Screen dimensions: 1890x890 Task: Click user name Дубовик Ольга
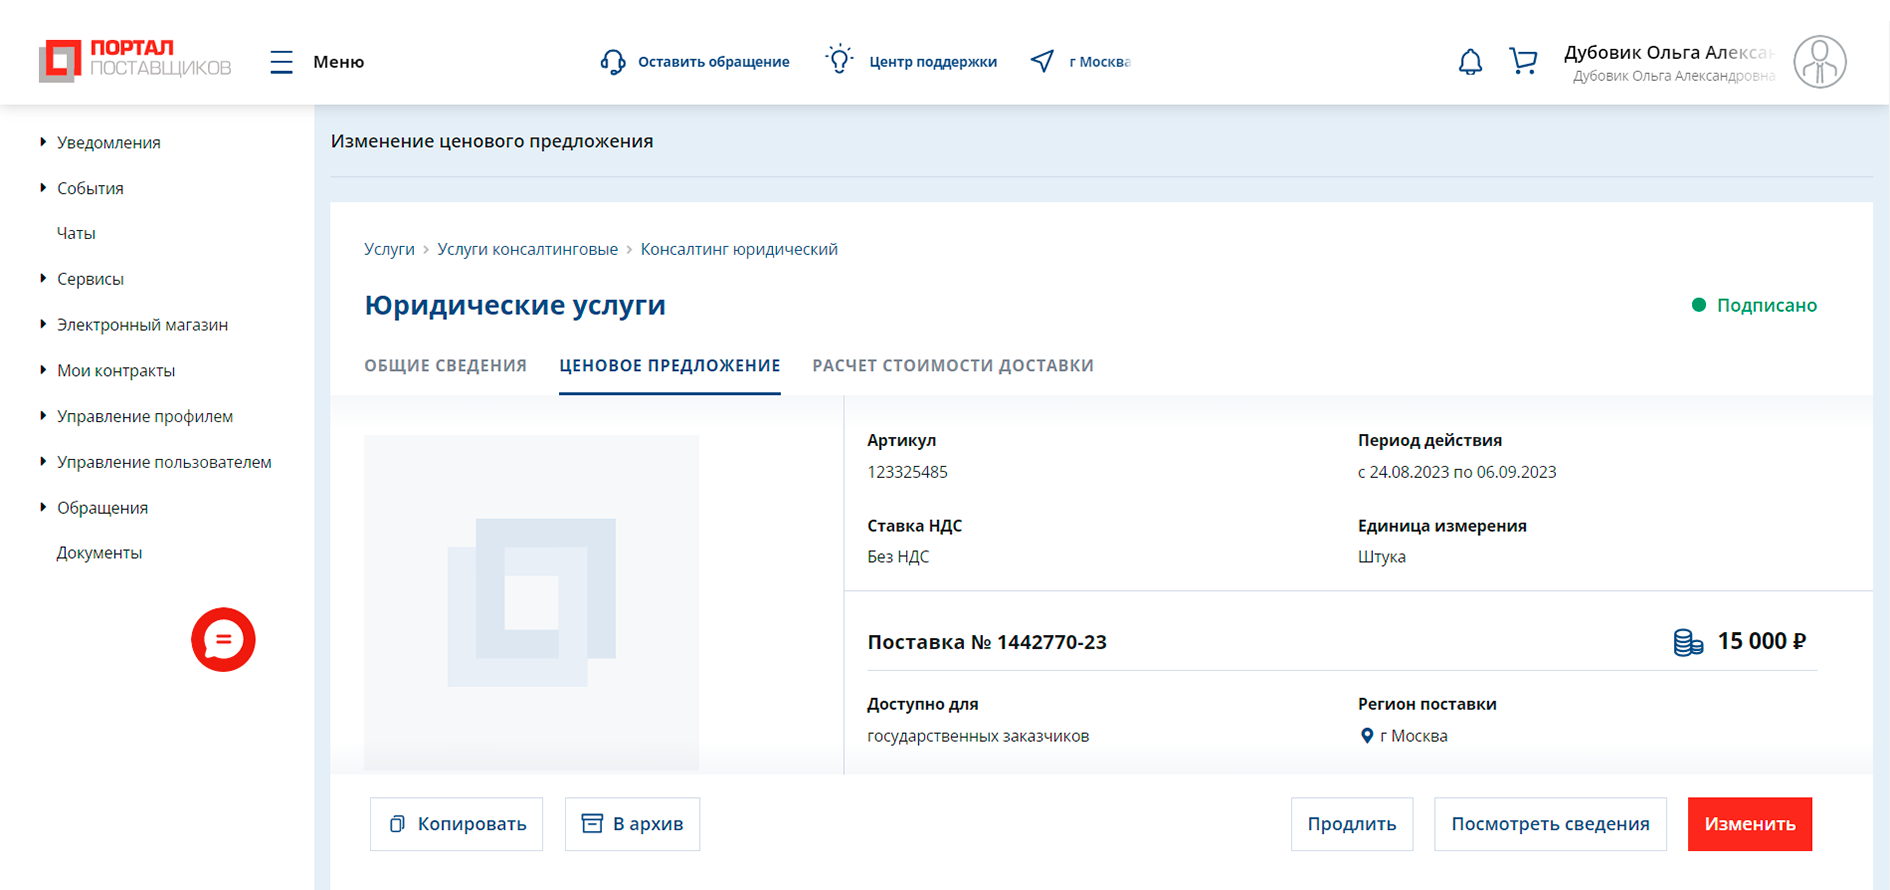coord(1669,52)
